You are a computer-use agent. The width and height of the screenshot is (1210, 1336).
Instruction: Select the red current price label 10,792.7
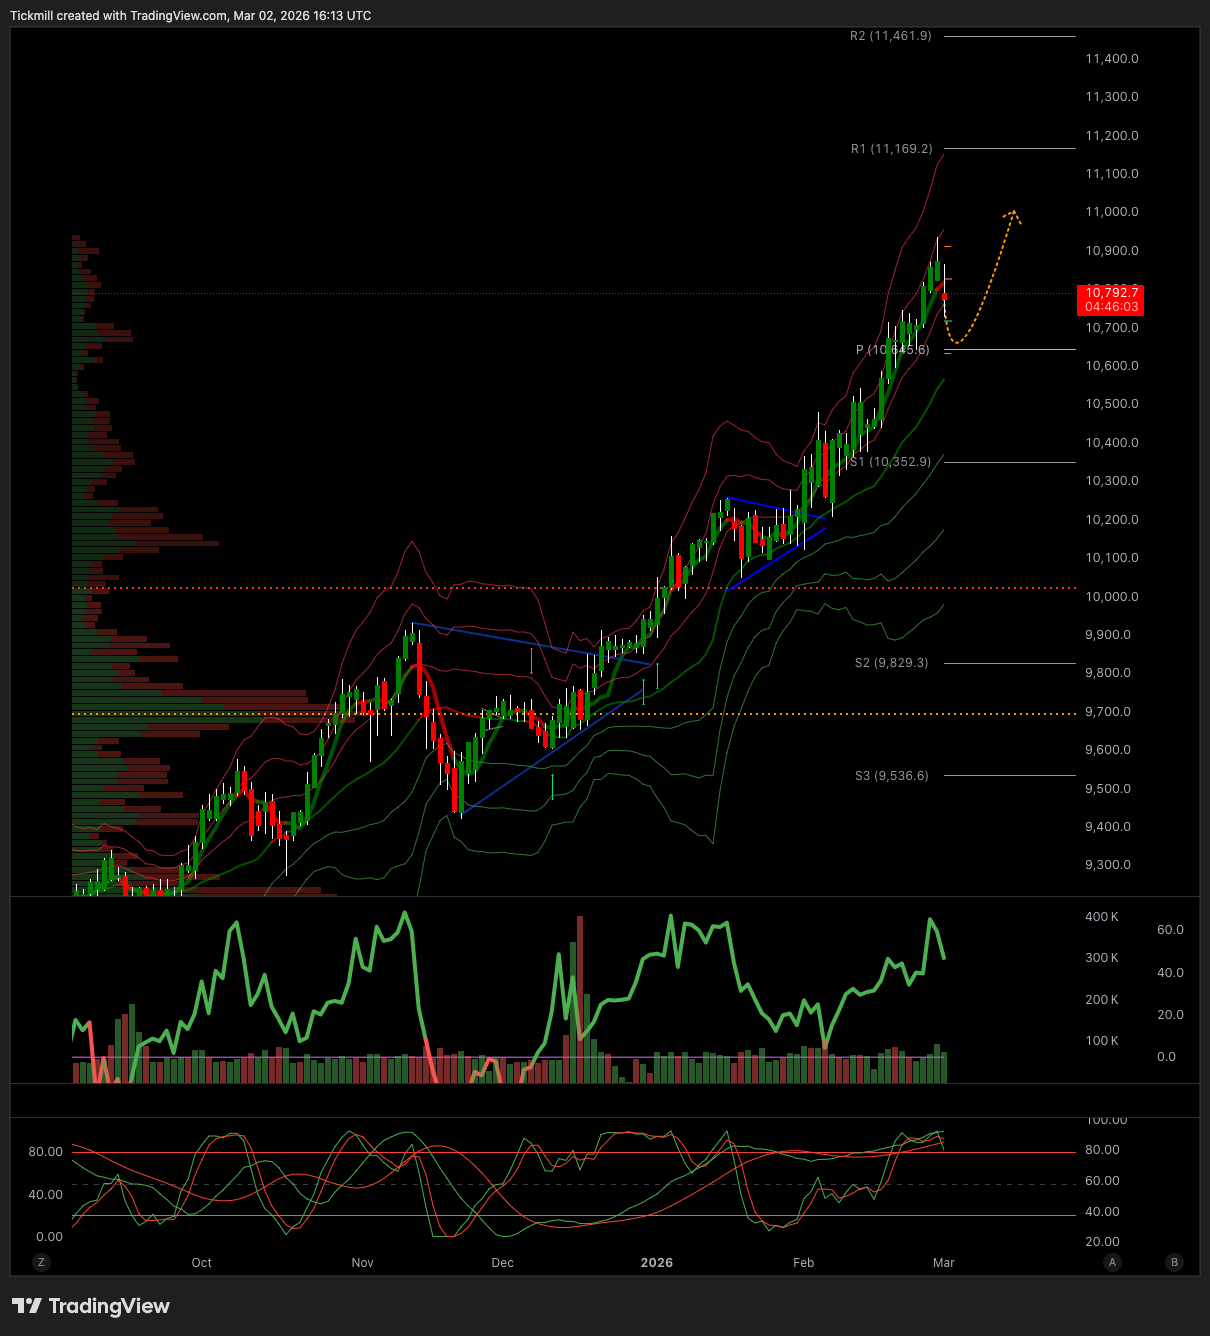[1110, 293]
